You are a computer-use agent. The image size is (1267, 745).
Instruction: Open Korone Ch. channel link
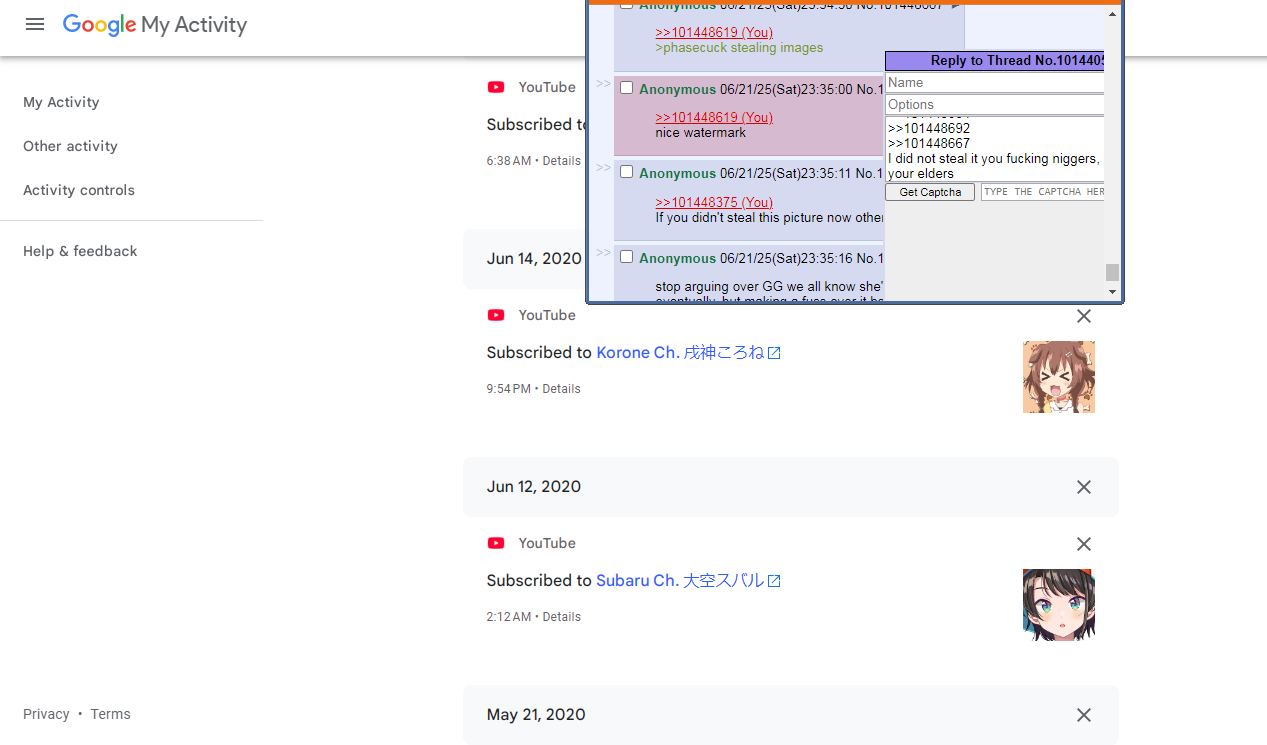pos(680,353)
